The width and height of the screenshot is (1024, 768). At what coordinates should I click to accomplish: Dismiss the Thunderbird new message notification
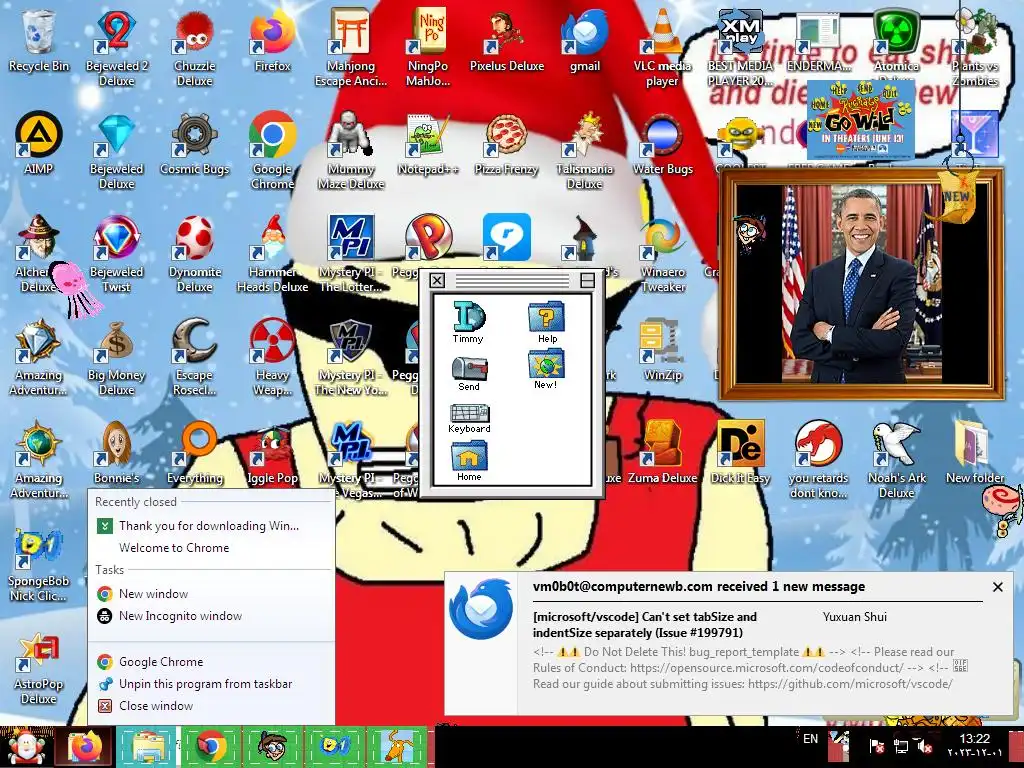tap(998, 587)
